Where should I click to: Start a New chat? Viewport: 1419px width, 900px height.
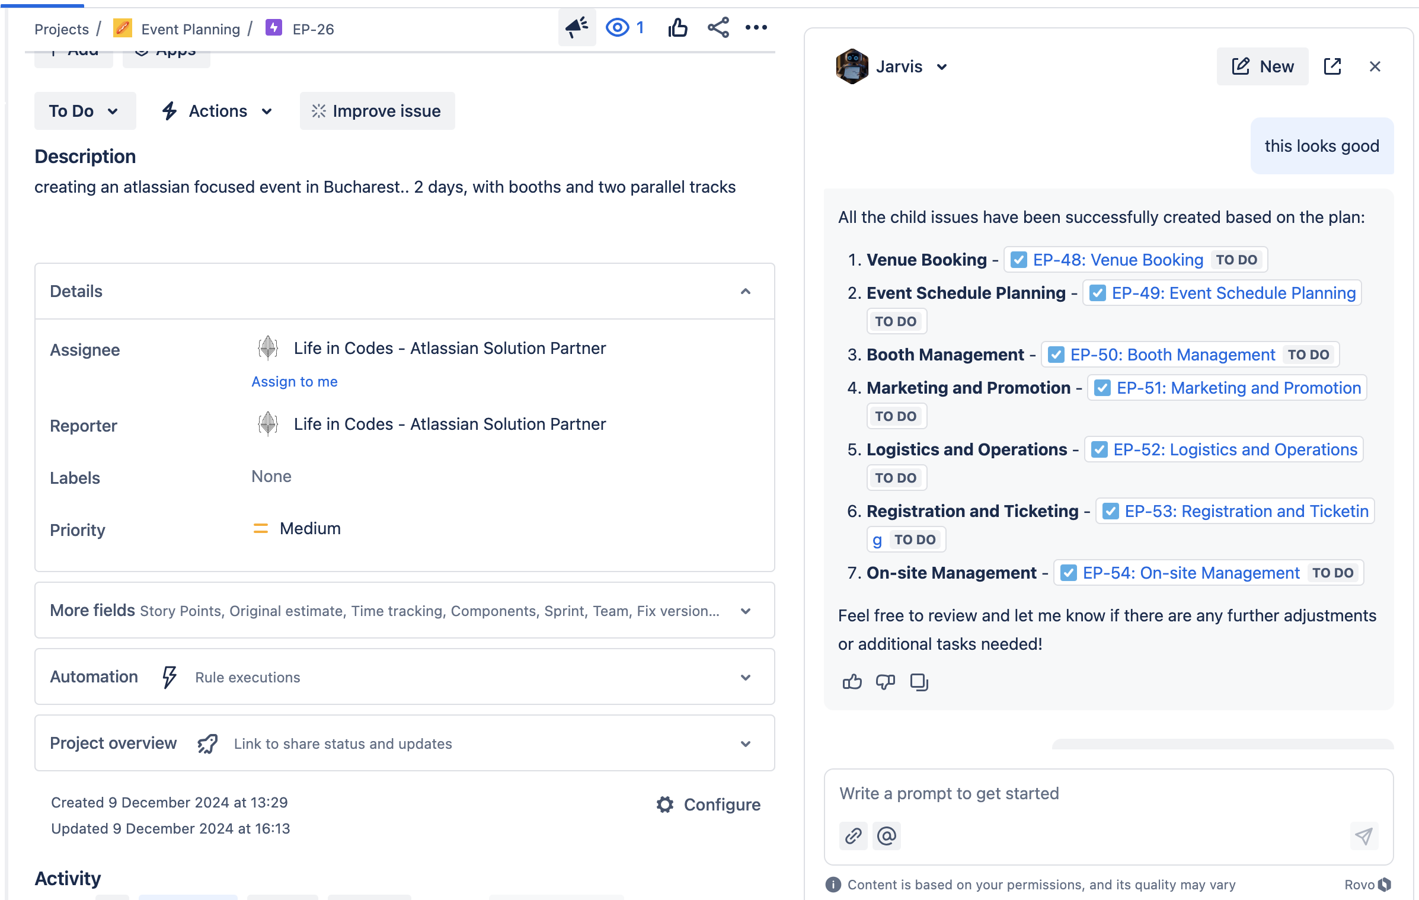click(x=1262, y=66)
